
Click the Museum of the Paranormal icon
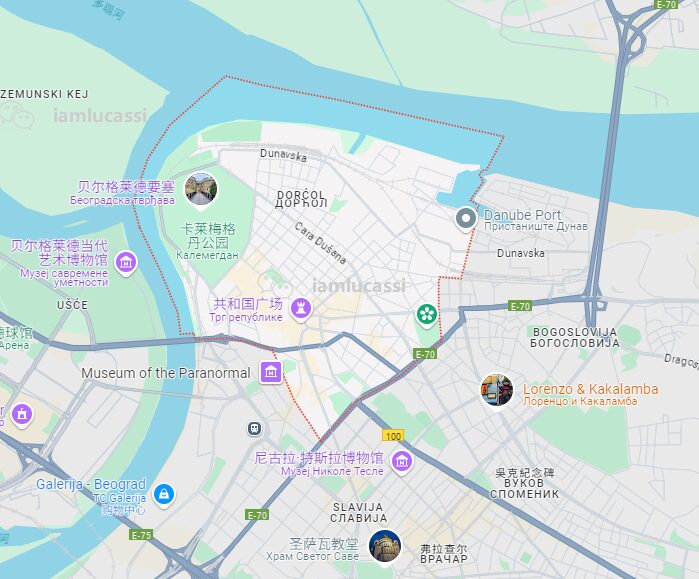[271, 372]
